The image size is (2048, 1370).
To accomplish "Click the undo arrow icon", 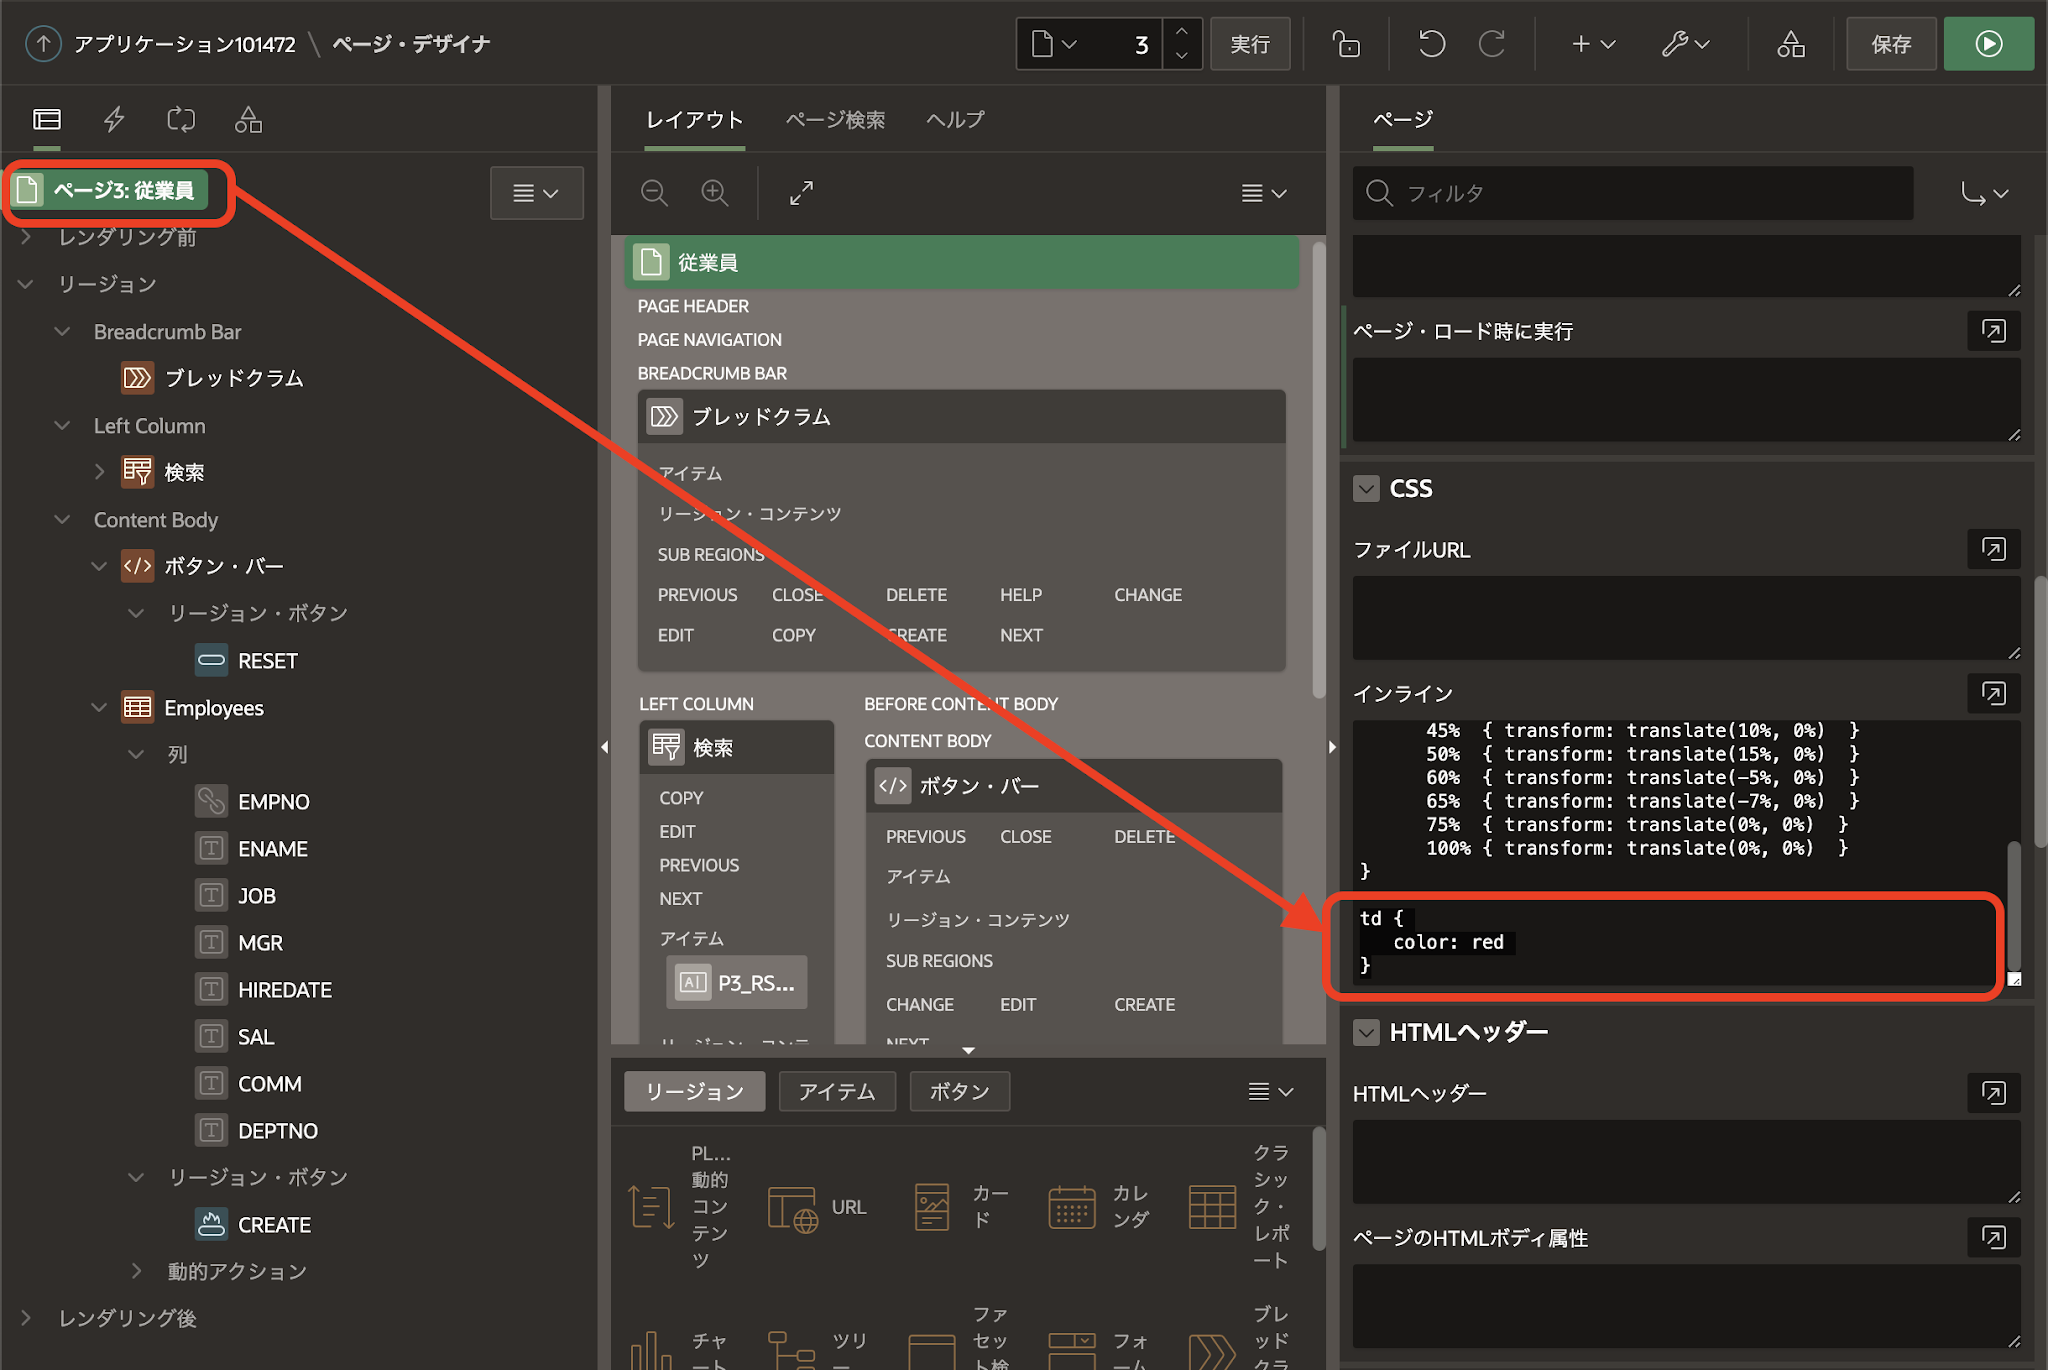I will click(1431, 44).
